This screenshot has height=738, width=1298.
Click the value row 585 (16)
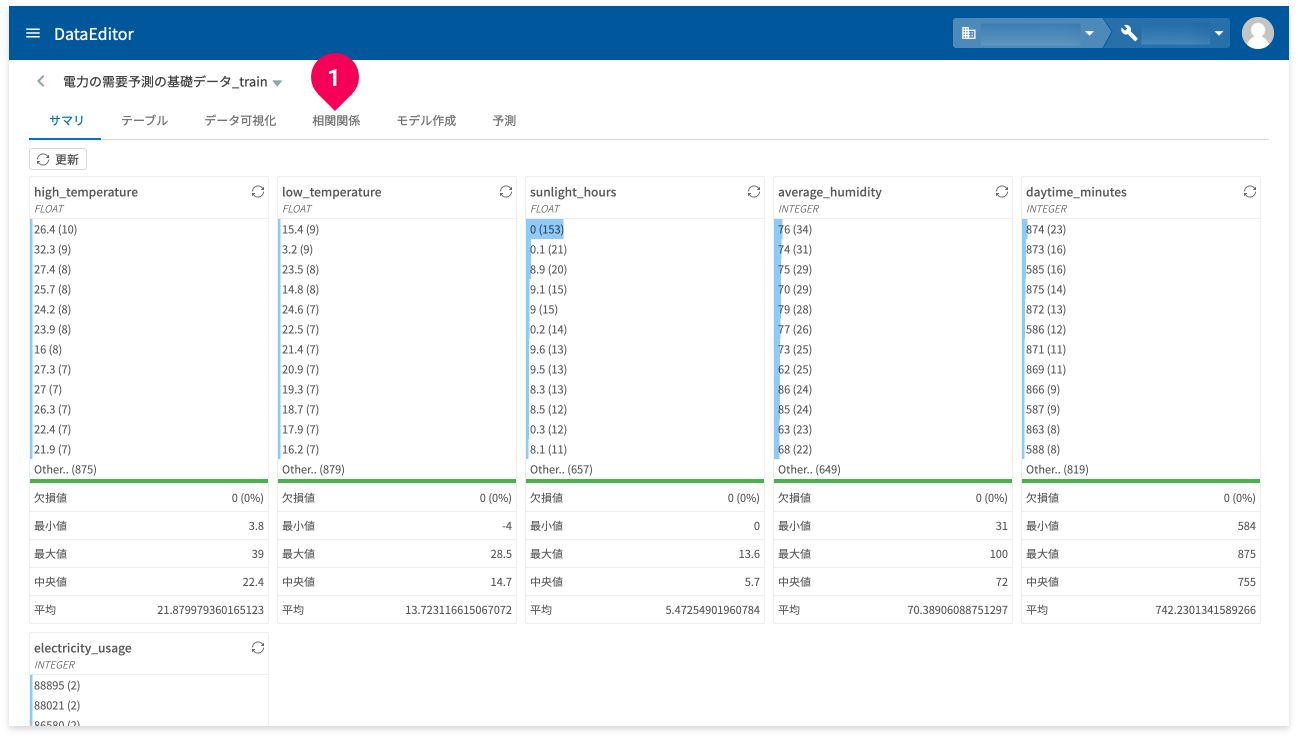pyautogui.click(x=1141, y=269)
